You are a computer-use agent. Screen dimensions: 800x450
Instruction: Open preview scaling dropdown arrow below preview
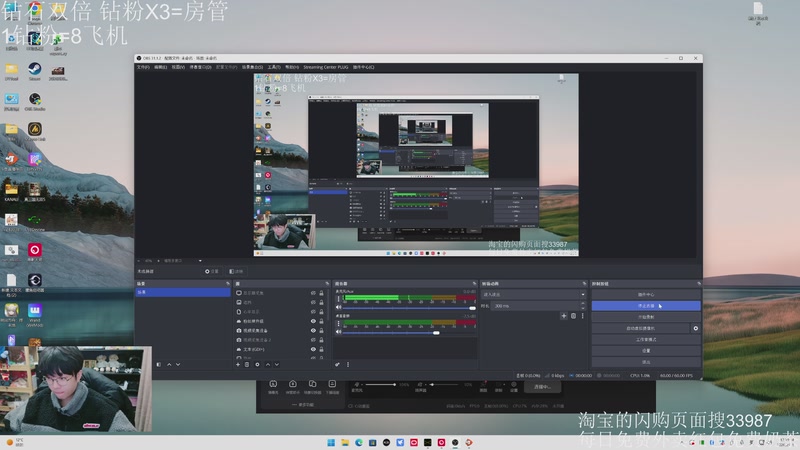pos(200,261)
